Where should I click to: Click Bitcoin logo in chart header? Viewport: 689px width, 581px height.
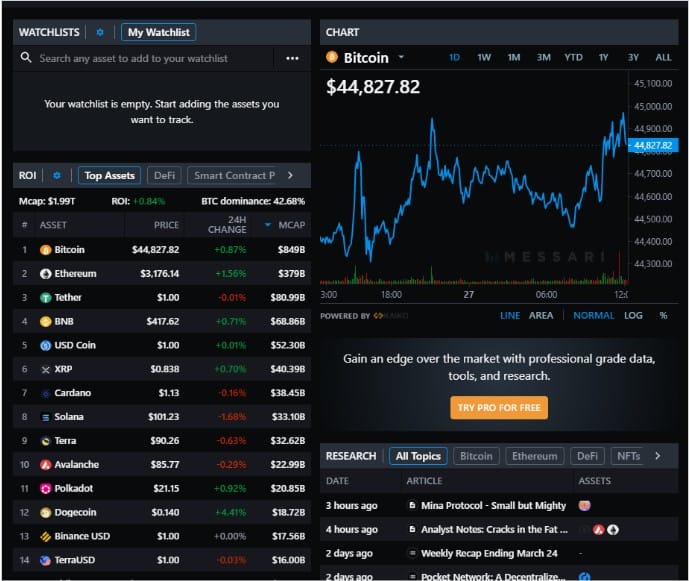tap(332, 57)
